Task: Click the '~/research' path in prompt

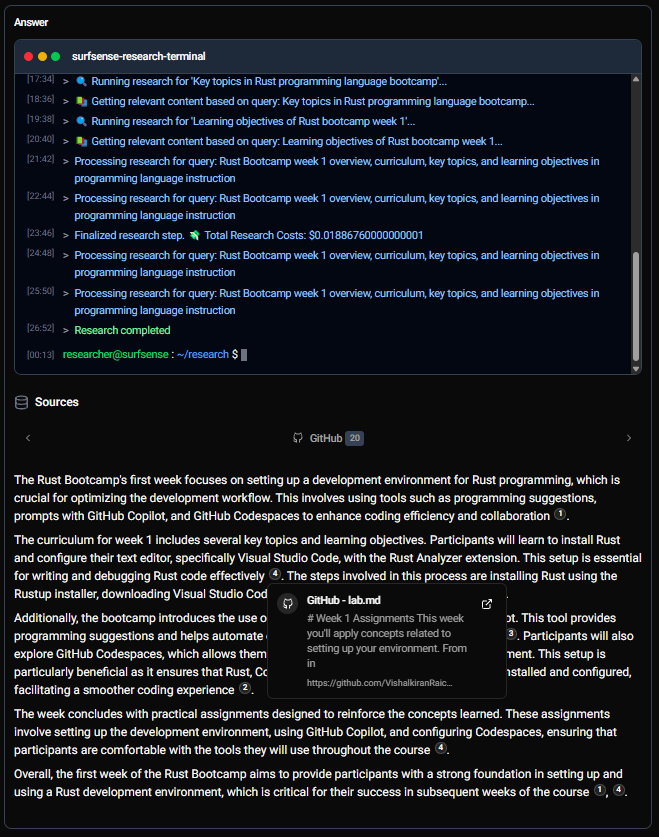Action: pyautogui.click(x=203, y=354)
